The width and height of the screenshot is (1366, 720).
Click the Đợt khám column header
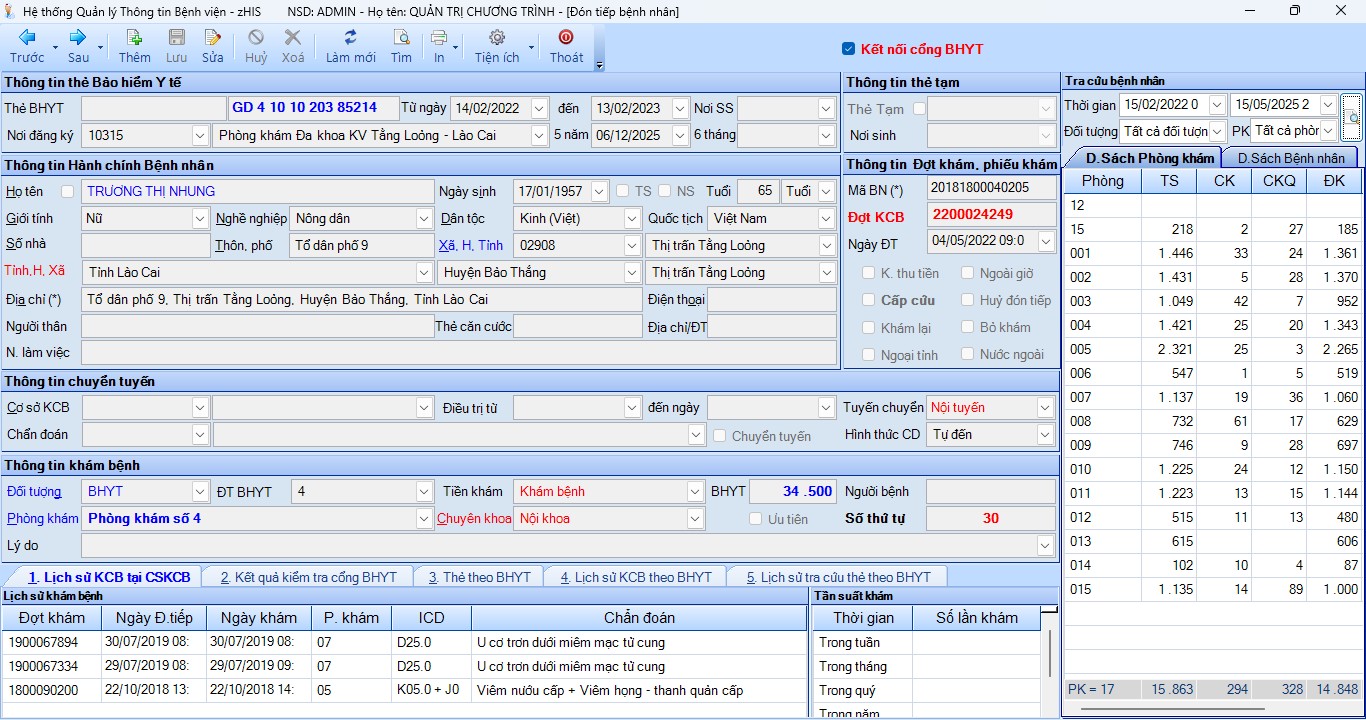coord(51,618)
